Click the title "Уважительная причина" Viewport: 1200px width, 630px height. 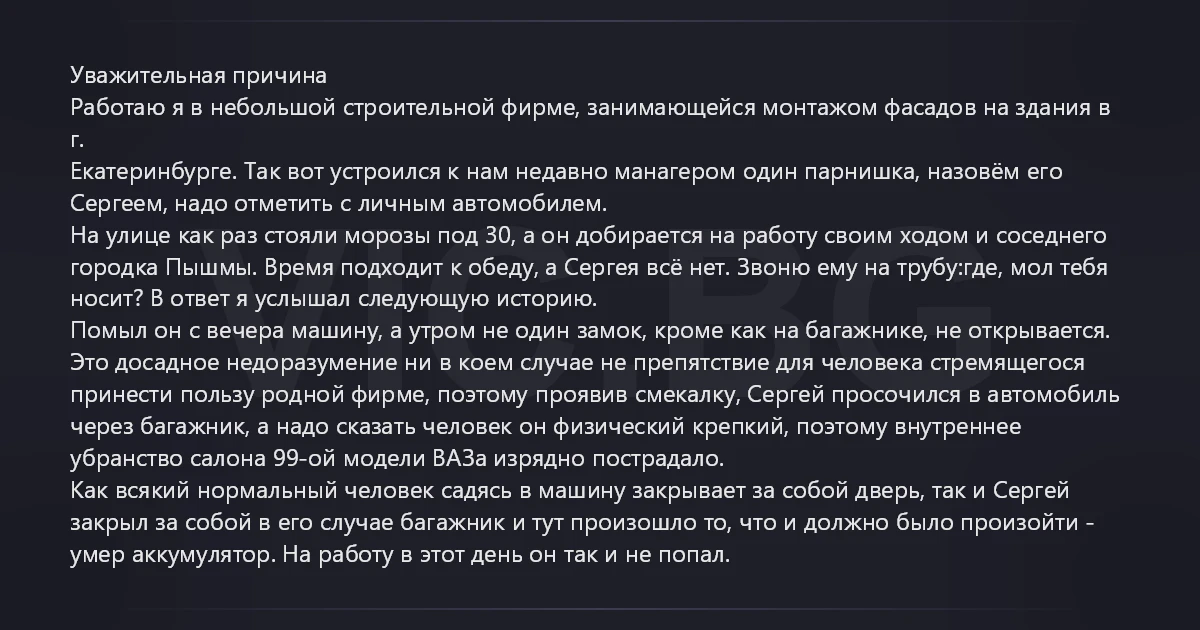click(x=199, y=76)
